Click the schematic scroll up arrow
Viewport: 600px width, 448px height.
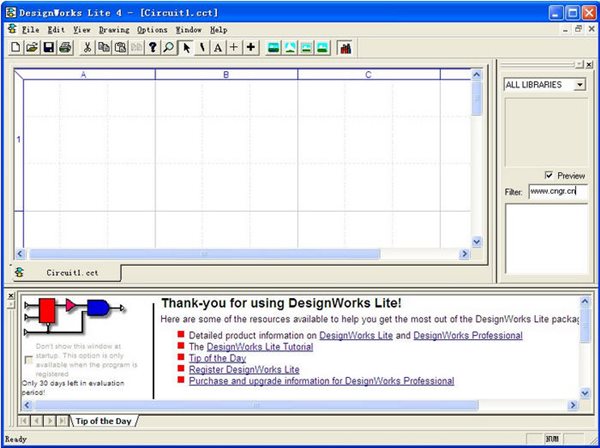coord(476,75)
